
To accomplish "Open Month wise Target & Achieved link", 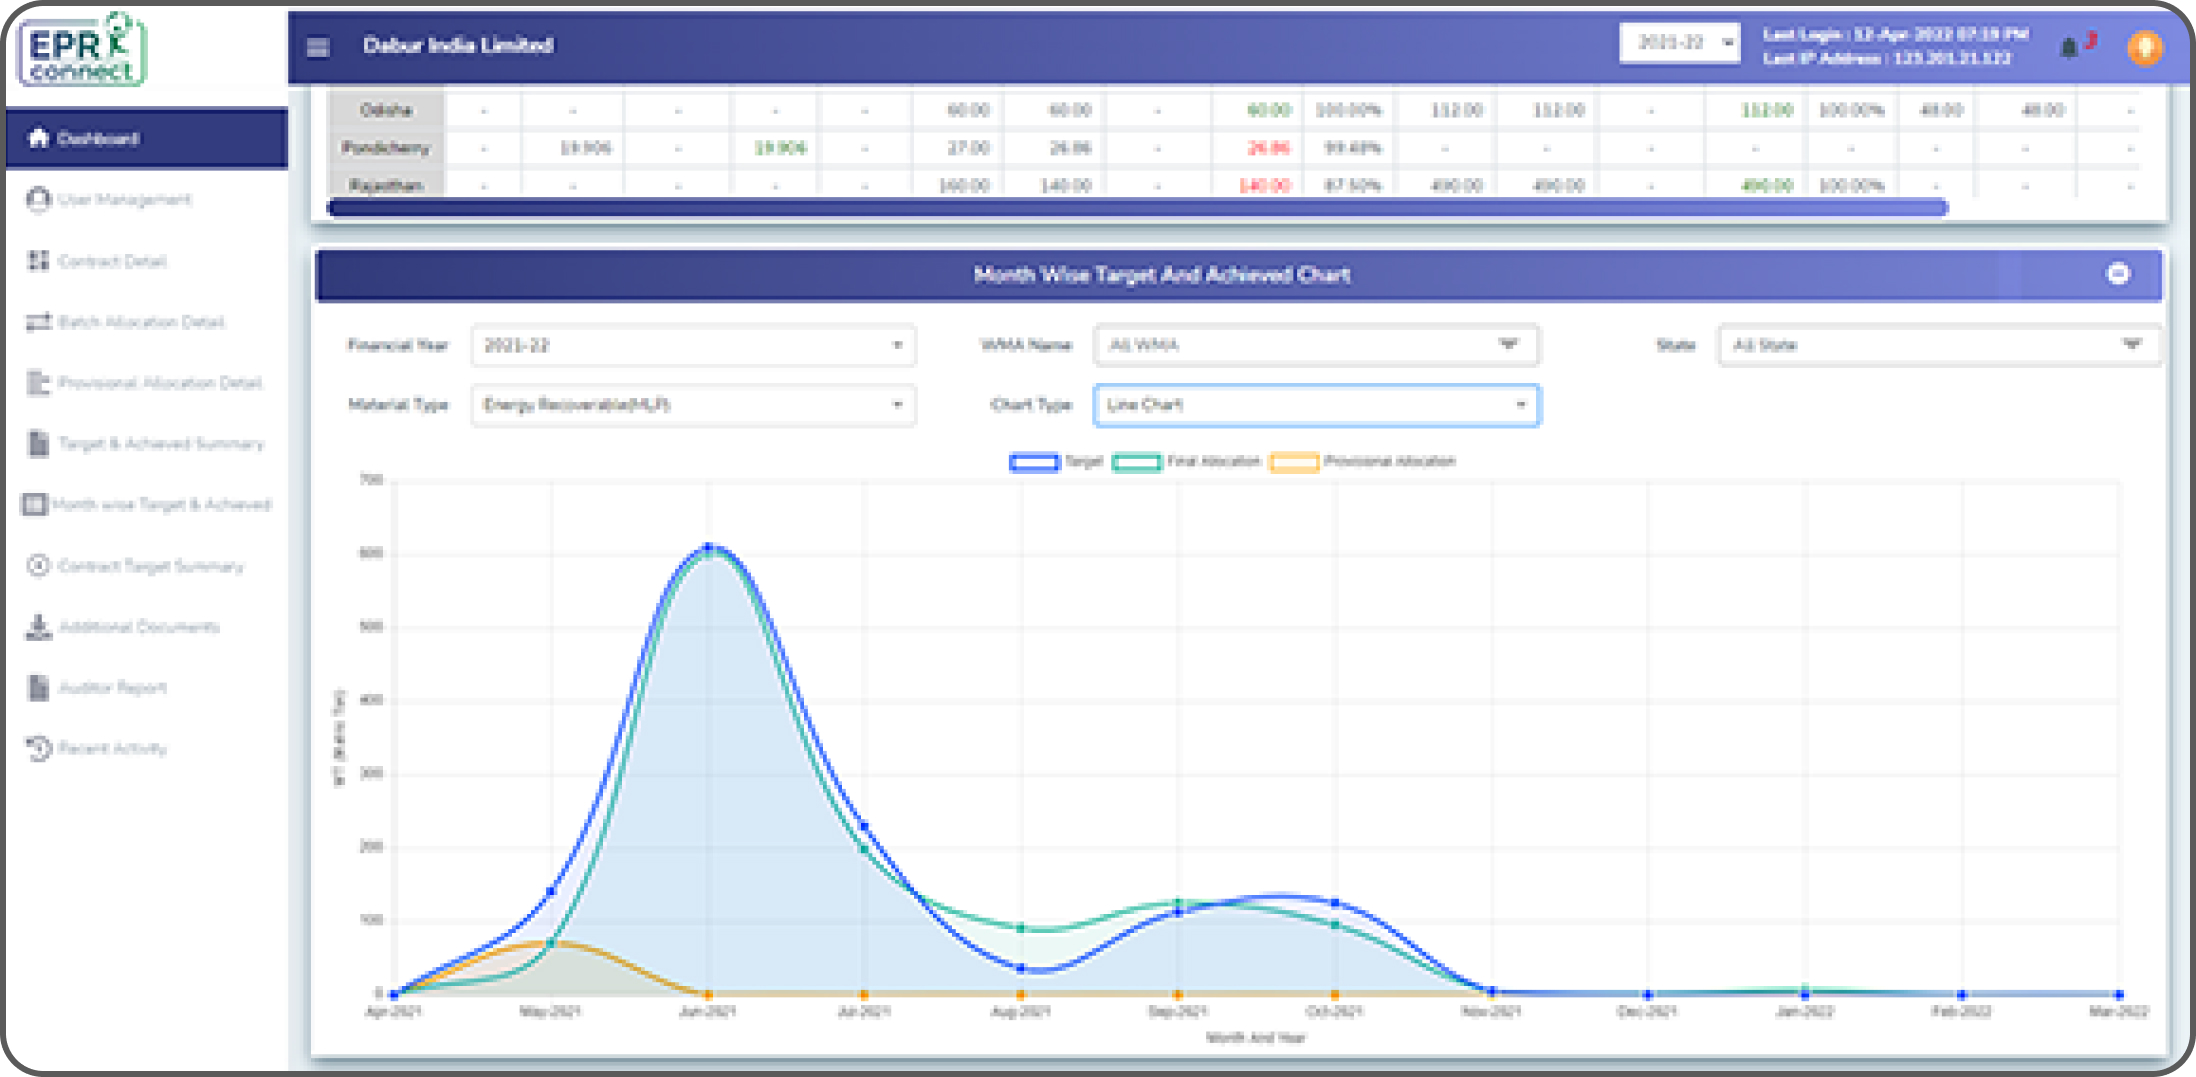I will (x=146, y=505).
